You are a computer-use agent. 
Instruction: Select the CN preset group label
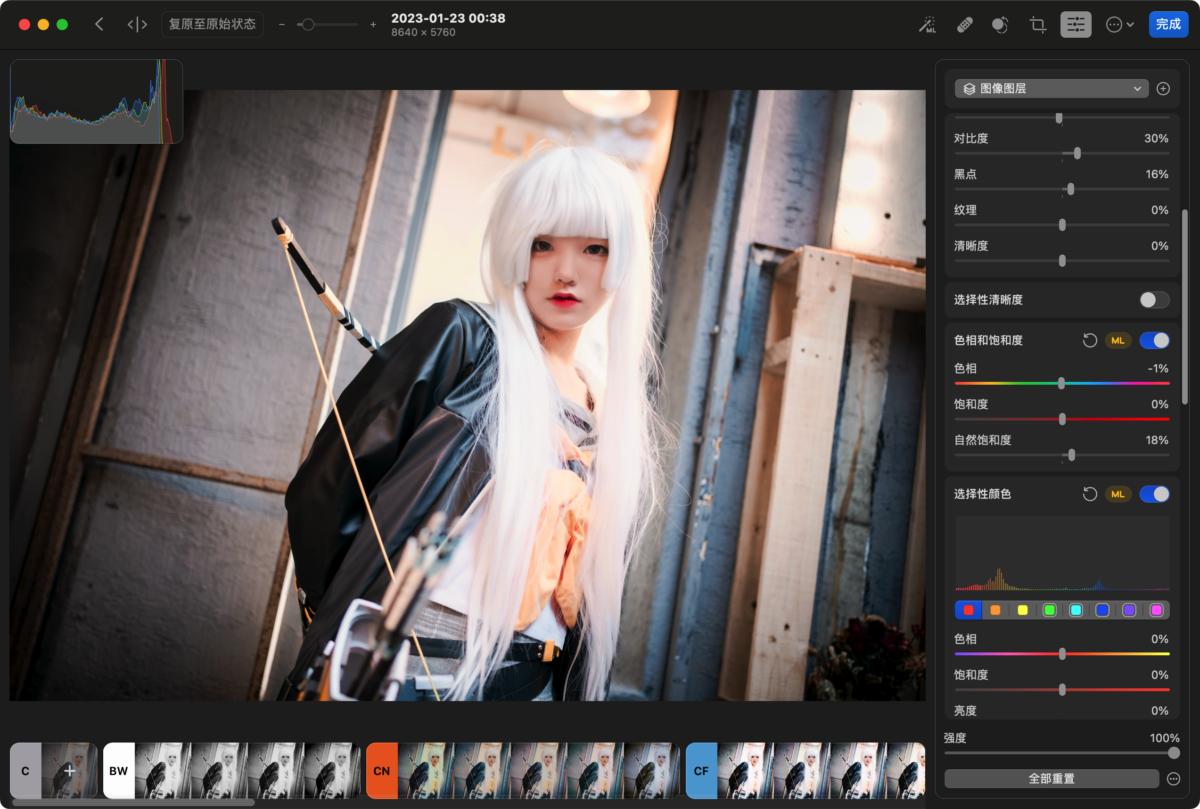pyautogui.click(x=381, y=771)
